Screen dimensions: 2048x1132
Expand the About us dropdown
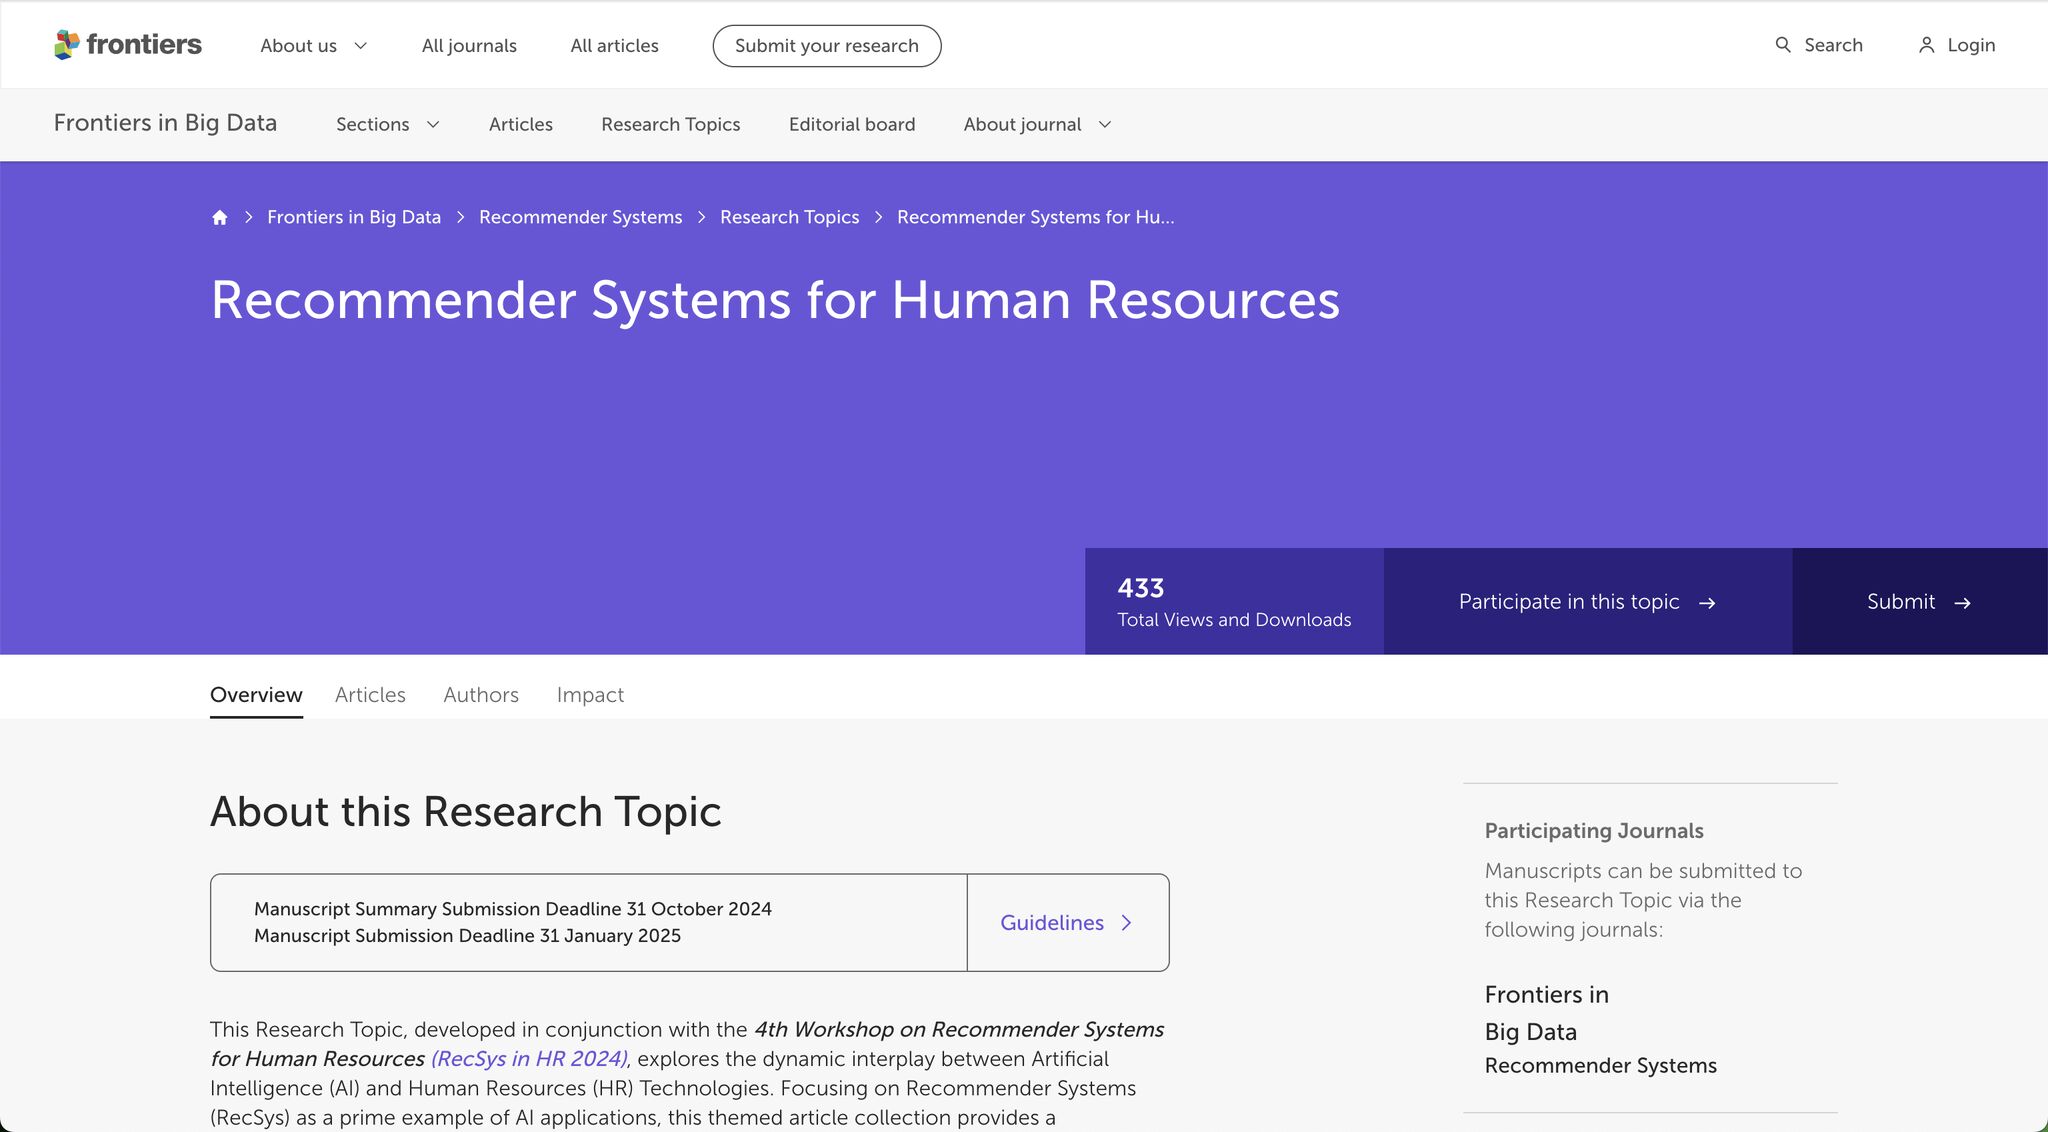click(x=313, y=46)
